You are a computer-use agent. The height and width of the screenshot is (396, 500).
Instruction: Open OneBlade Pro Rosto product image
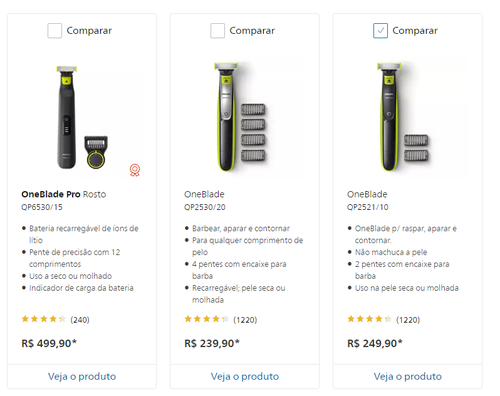click(82, 118)
